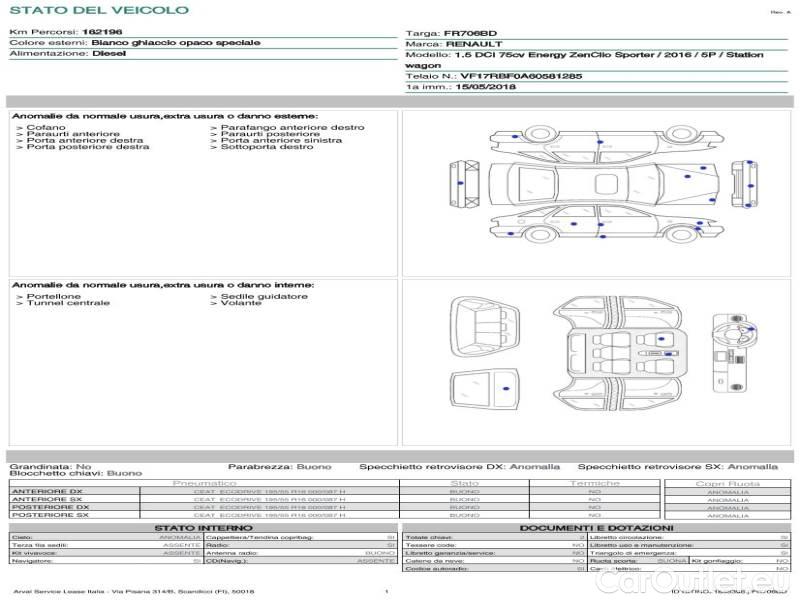
Task: Open the trunk interior diagram
Action: pos(485,327)
